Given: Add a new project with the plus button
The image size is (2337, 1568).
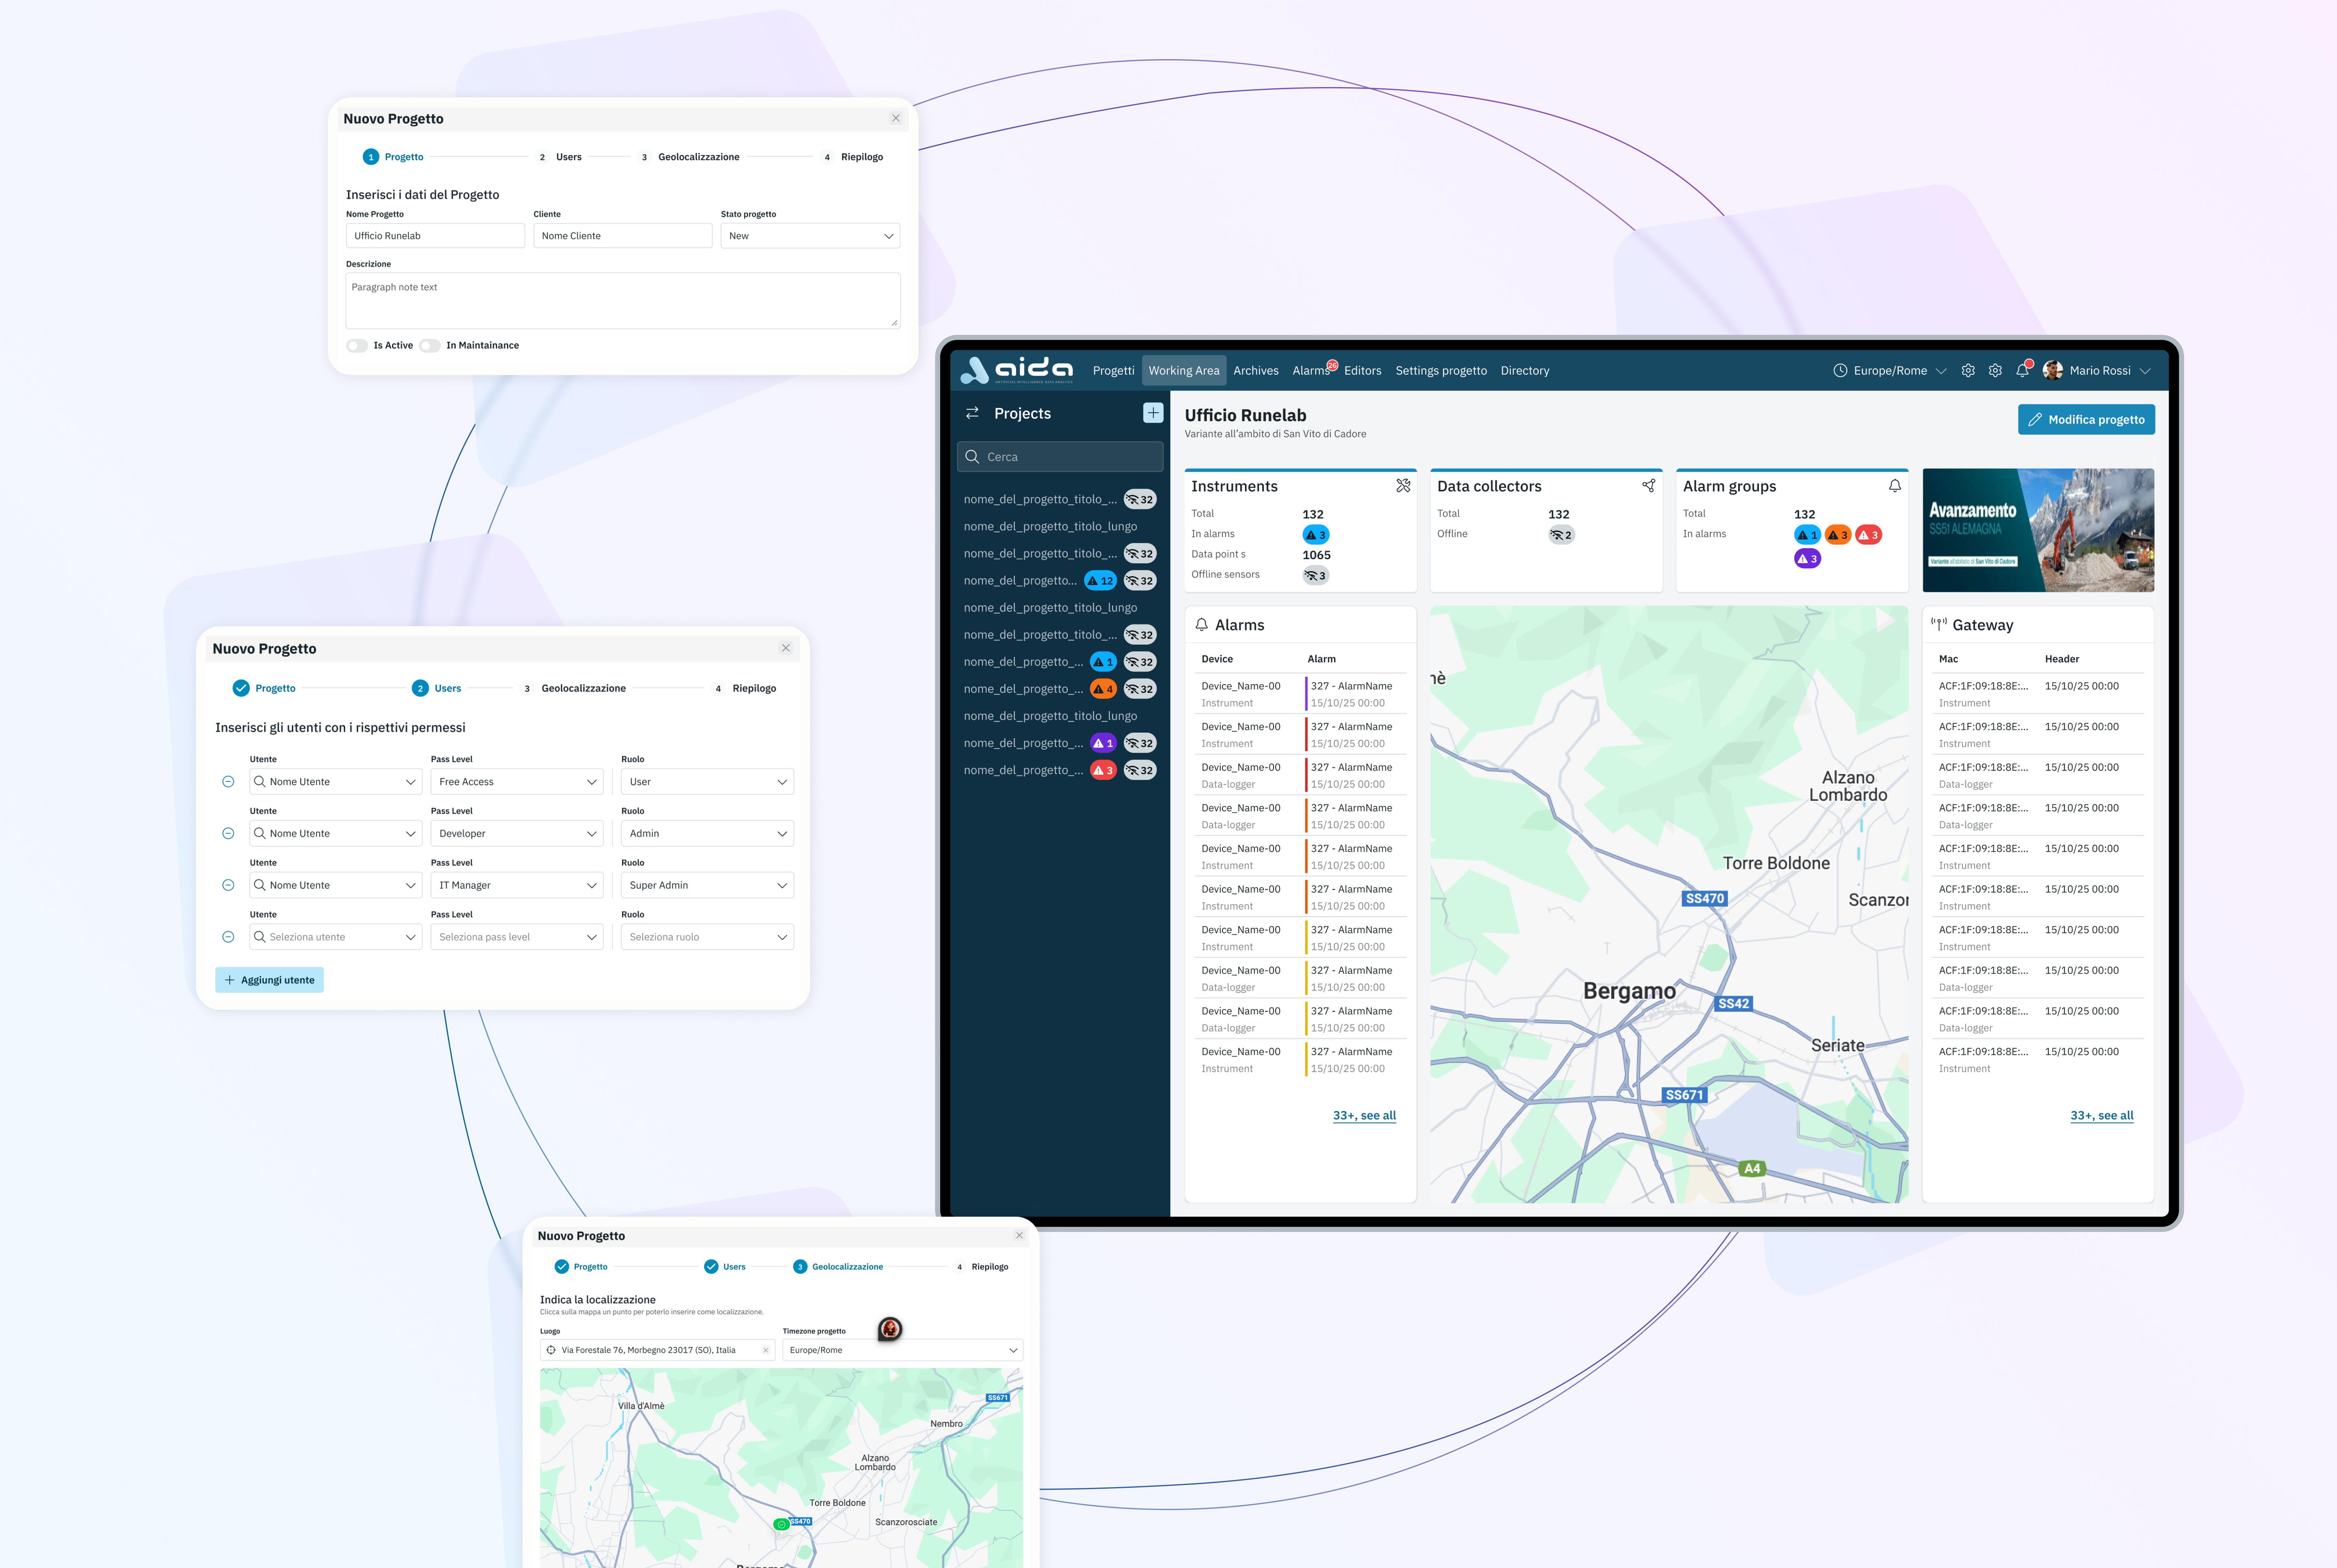Looking at the screenshot, I should 1153,413.
